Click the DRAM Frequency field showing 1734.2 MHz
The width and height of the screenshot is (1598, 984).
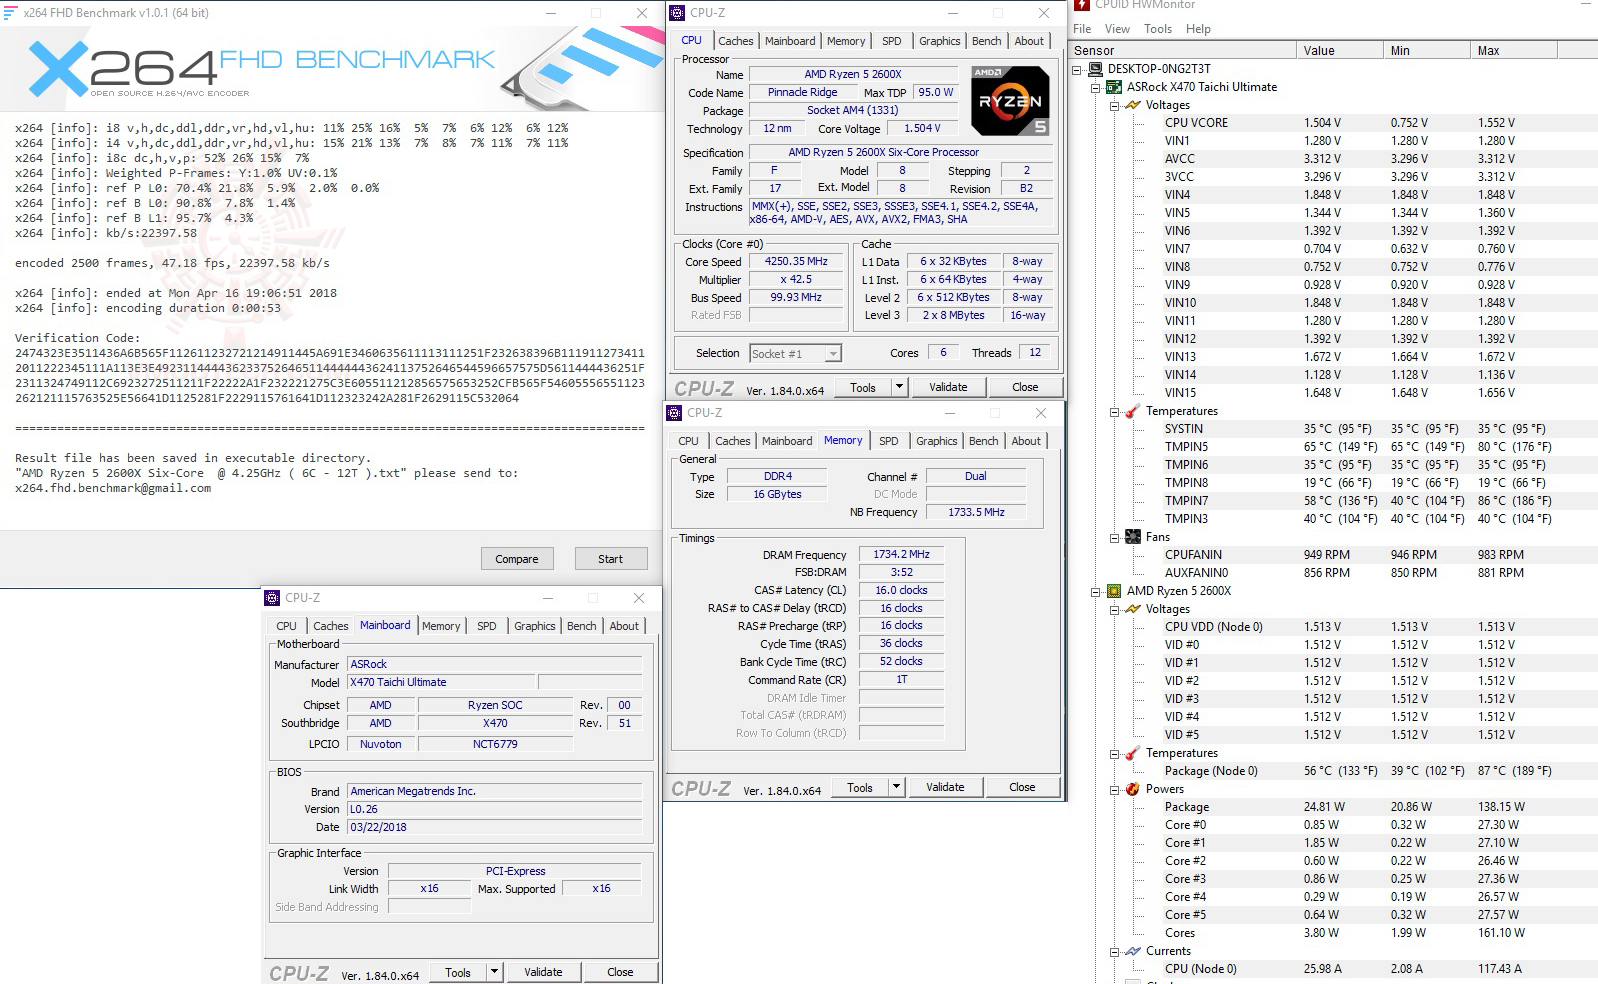pos(901,555)
